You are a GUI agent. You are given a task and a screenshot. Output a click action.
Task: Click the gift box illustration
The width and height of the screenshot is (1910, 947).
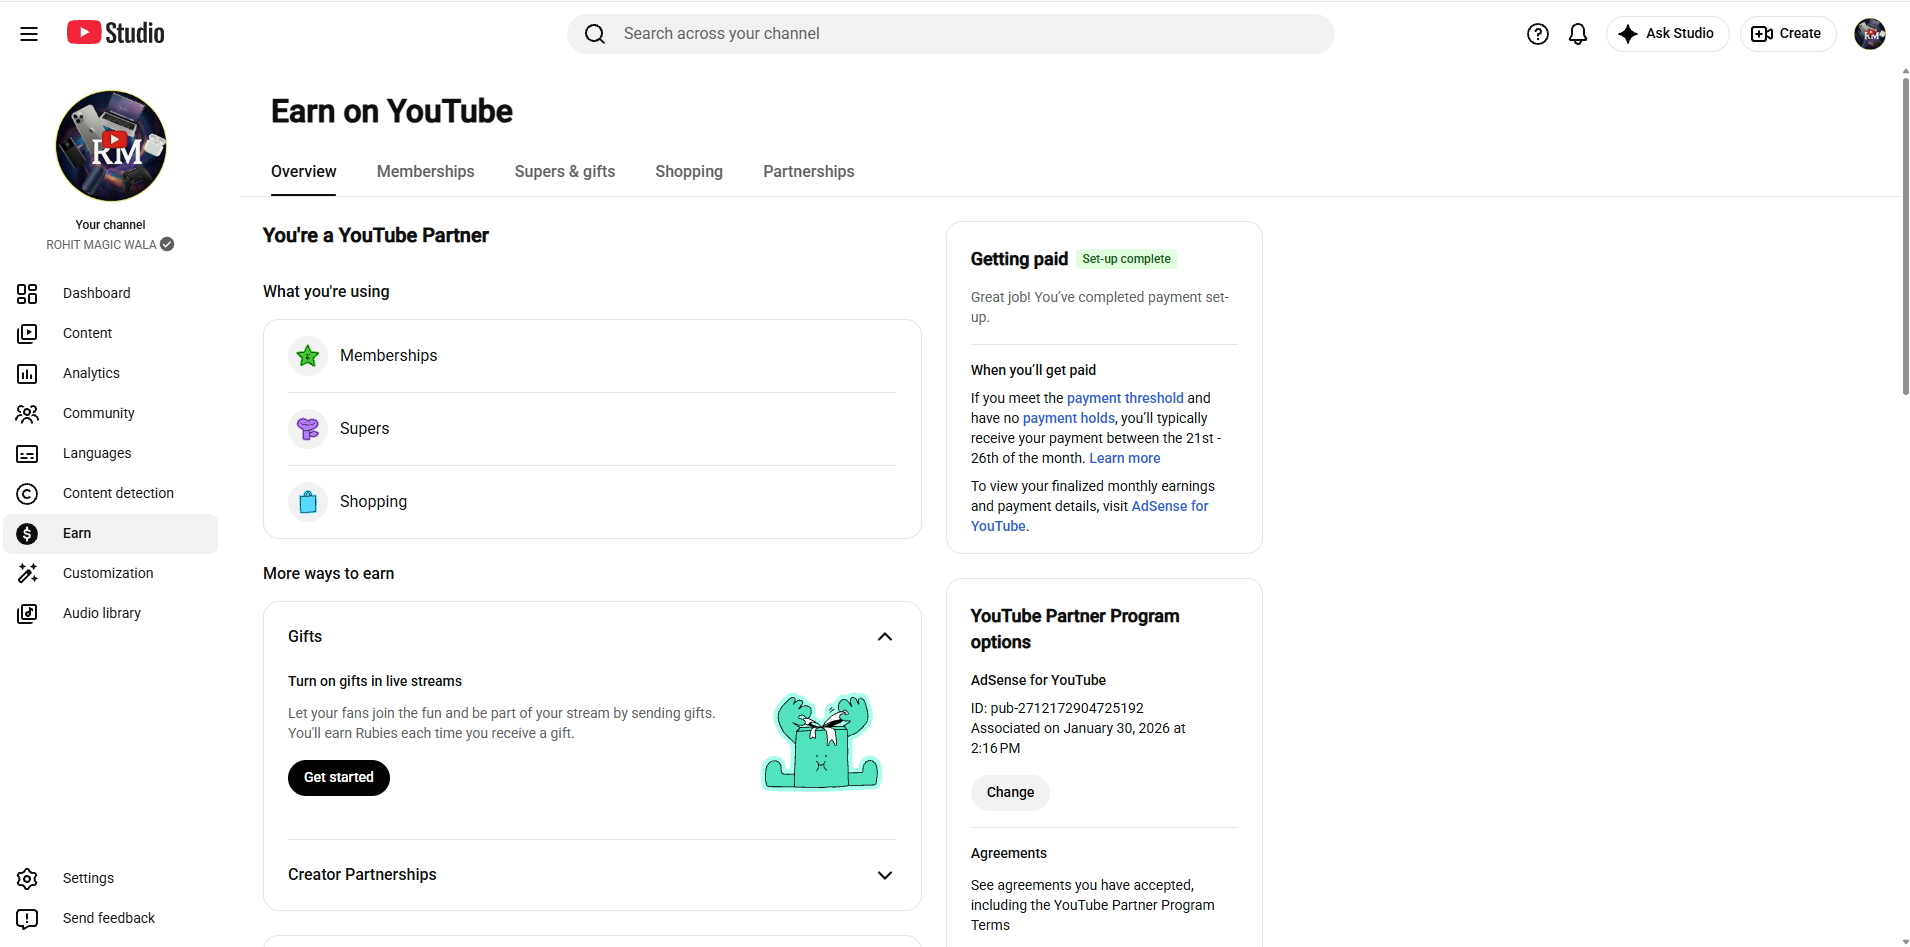[821, 741]
